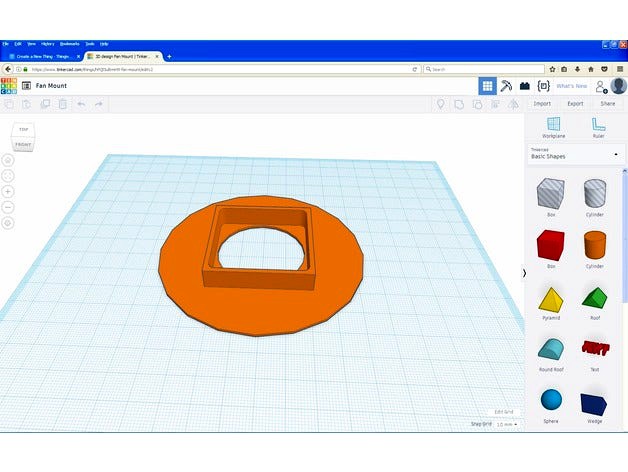This screenshot has width=628, height=472.
Task: Click the Zoom in plus icon
Action: tap(8, 191)
